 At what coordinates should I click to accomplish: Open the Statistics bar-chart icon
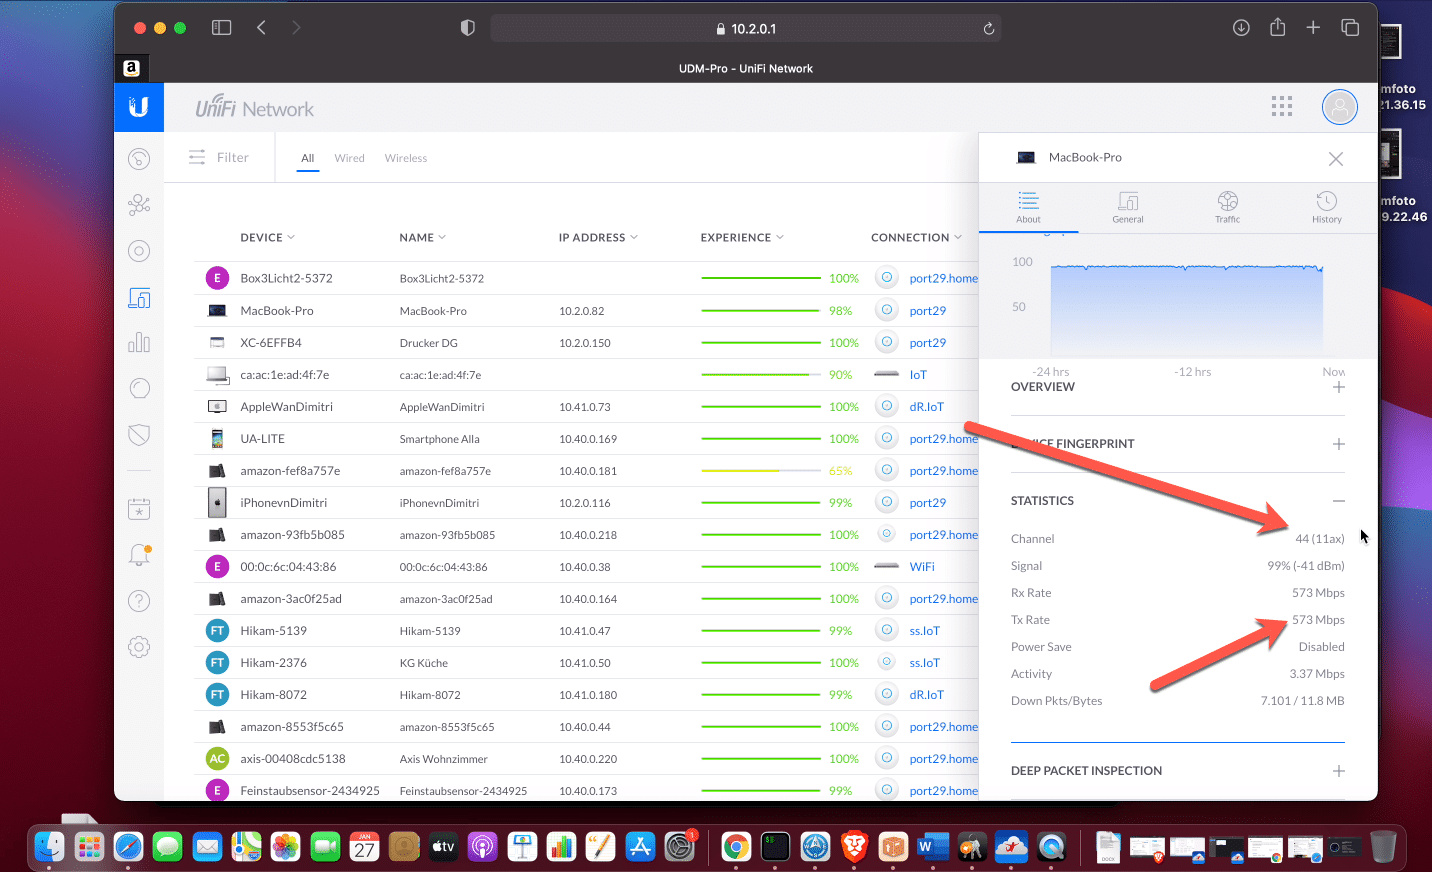click(x=139, y=343)
